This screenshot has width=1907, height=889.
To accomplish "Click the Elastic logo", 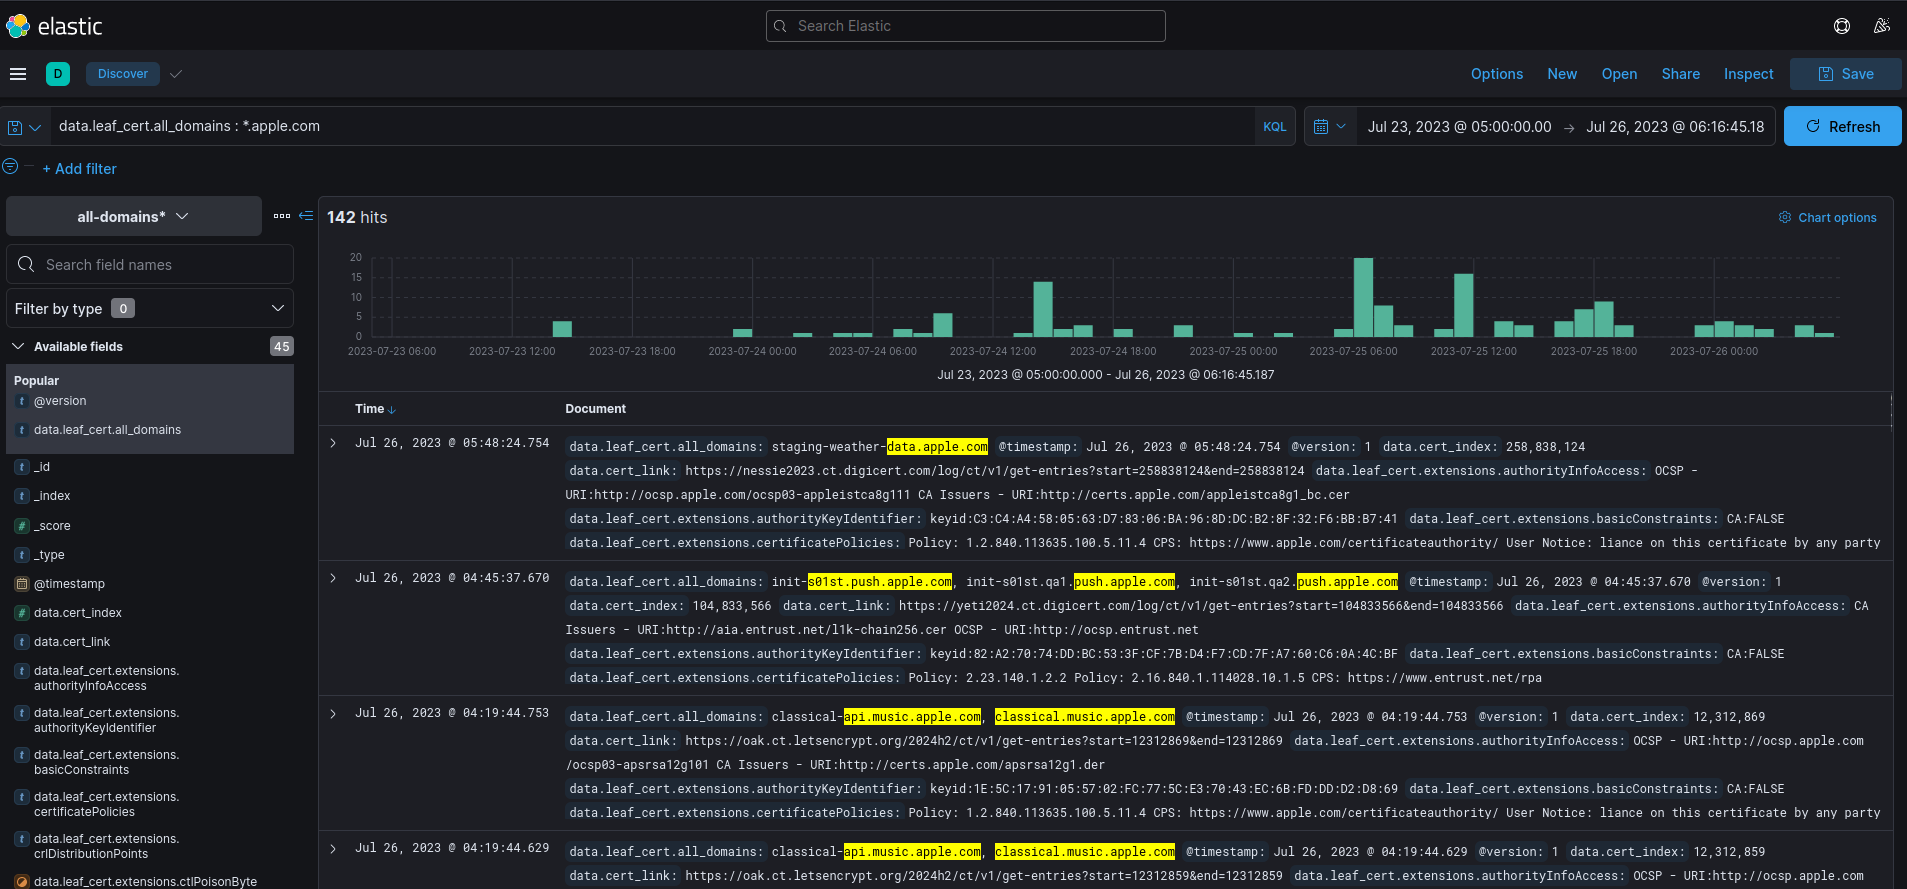I will [54, 26].
